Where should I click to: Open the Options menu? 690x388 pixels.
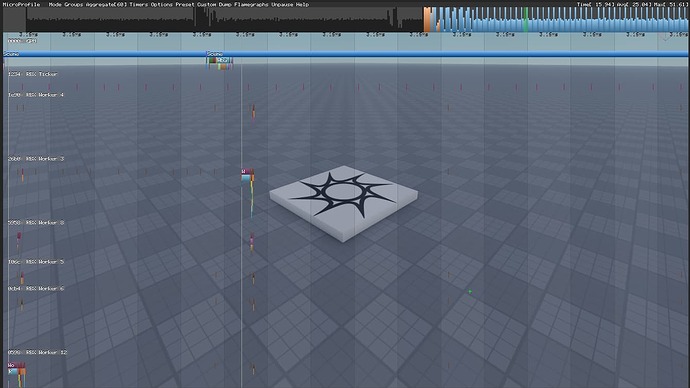162,4
